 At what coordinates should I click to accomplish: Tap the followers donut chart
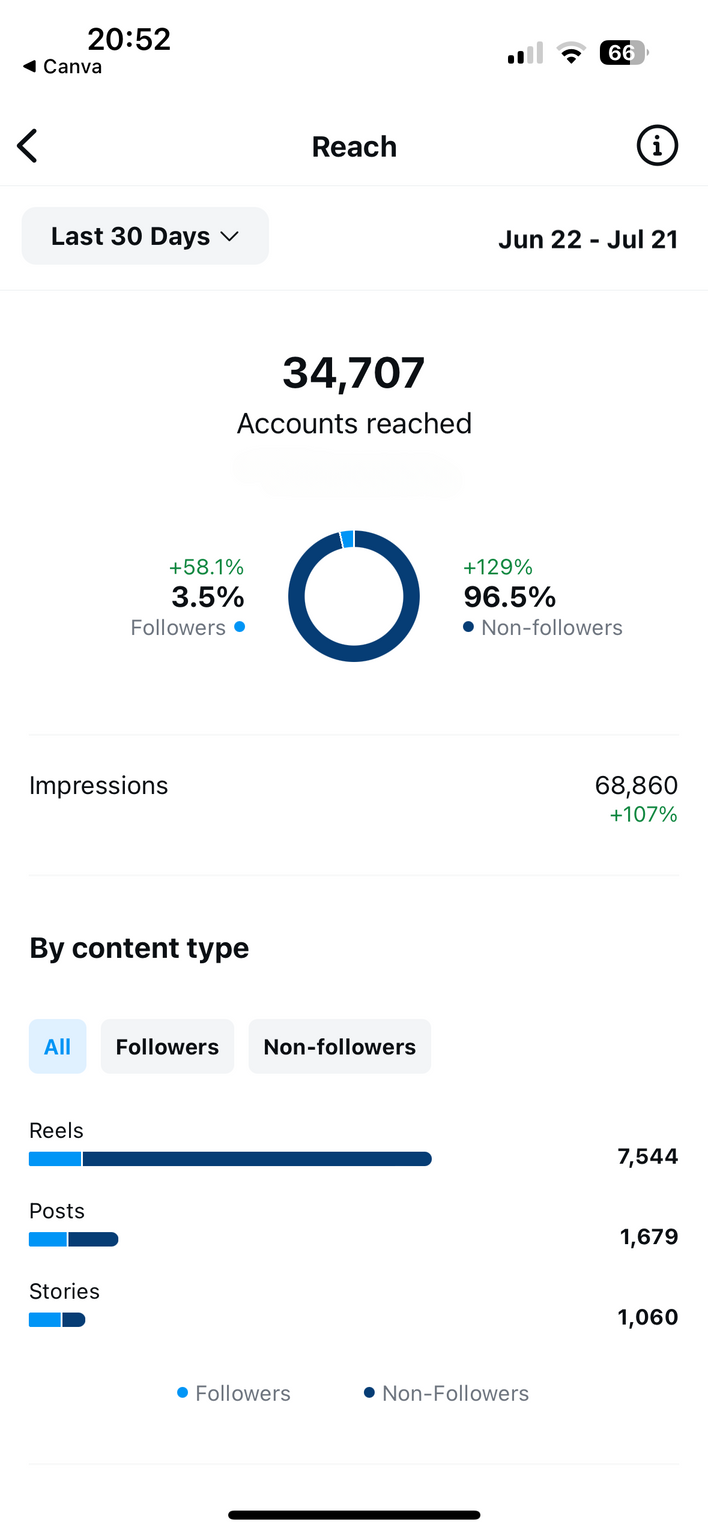[354, 596]
